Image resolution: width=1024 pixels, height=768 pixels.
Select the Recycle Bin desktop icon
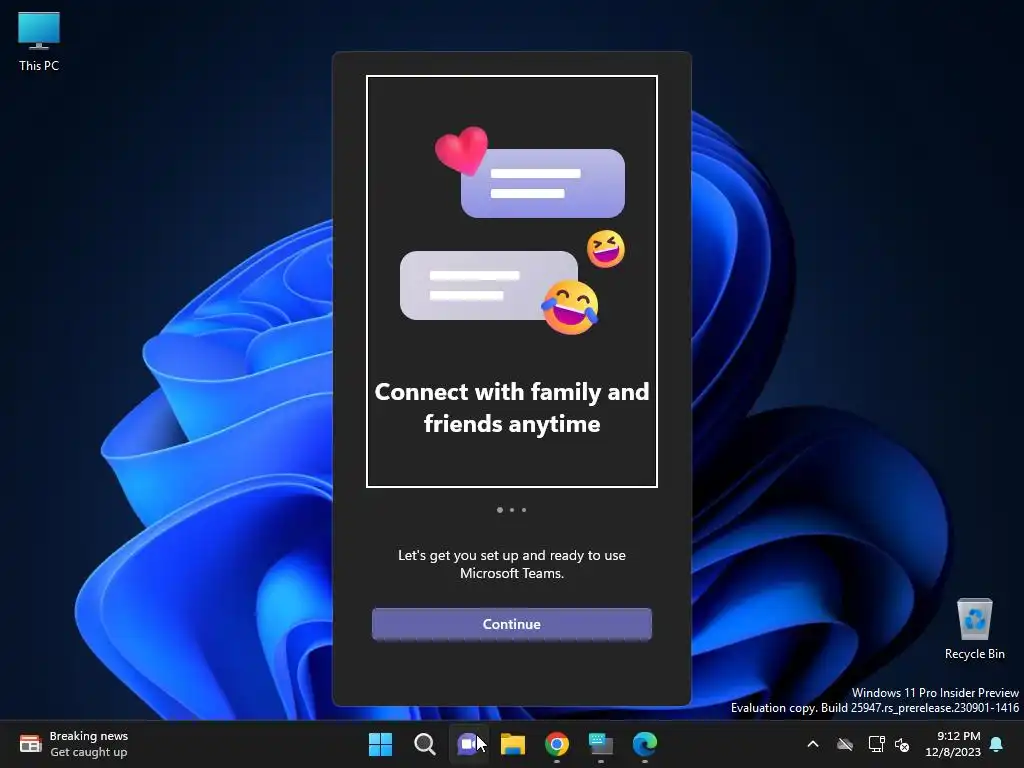(x=974, y=629)
